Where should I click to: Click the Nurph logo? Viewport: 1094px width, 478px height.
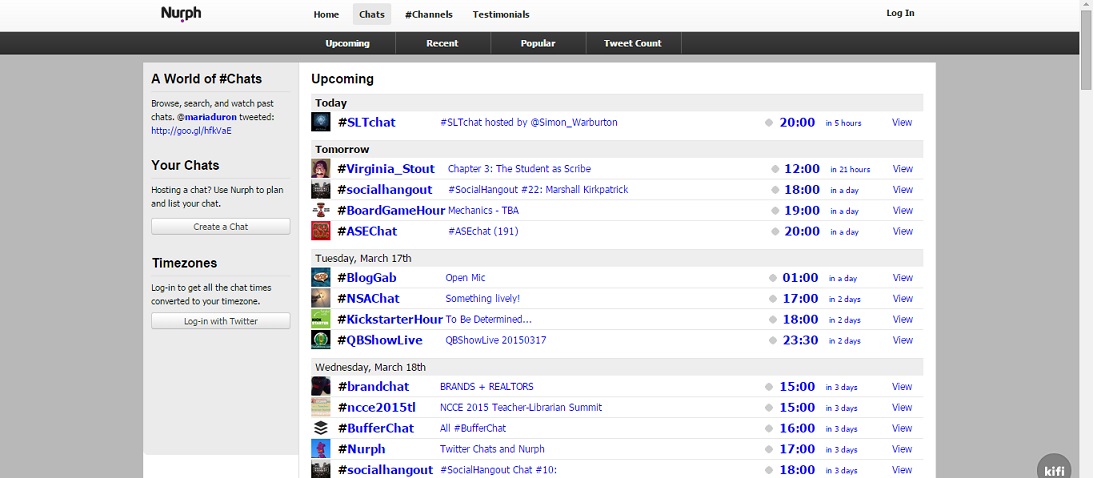(181, 14)
